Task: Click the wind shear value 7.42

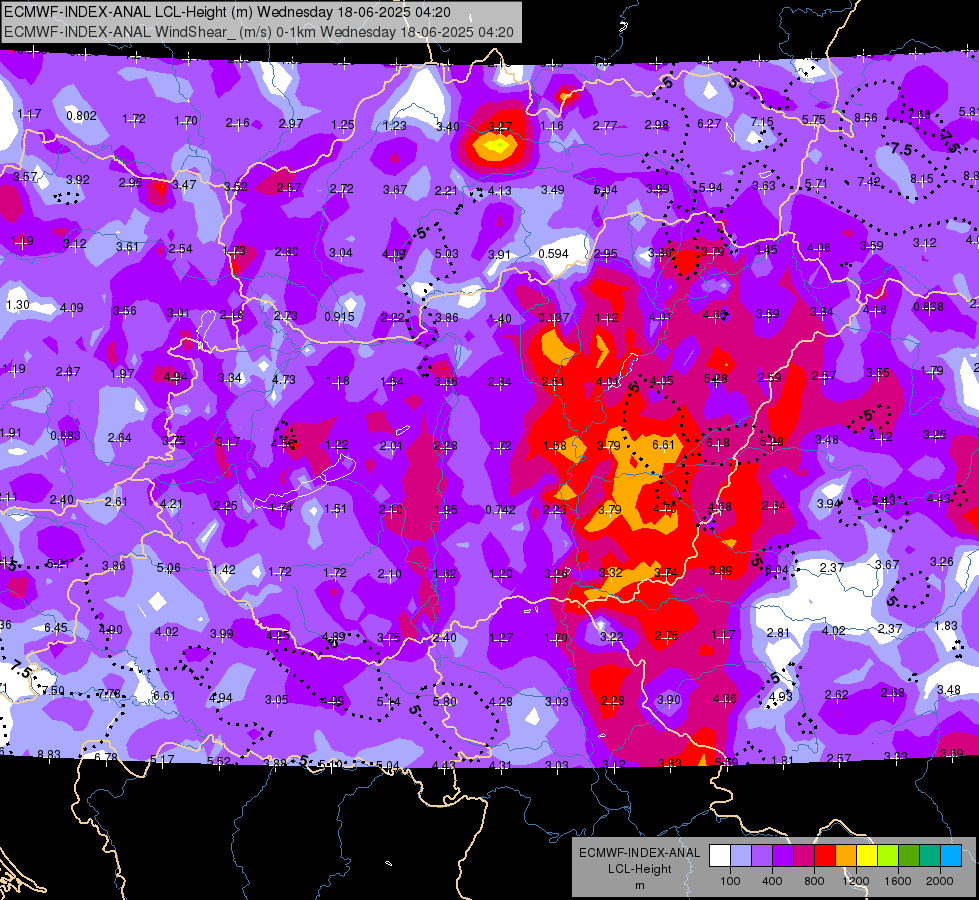Action: pos(869,182)
